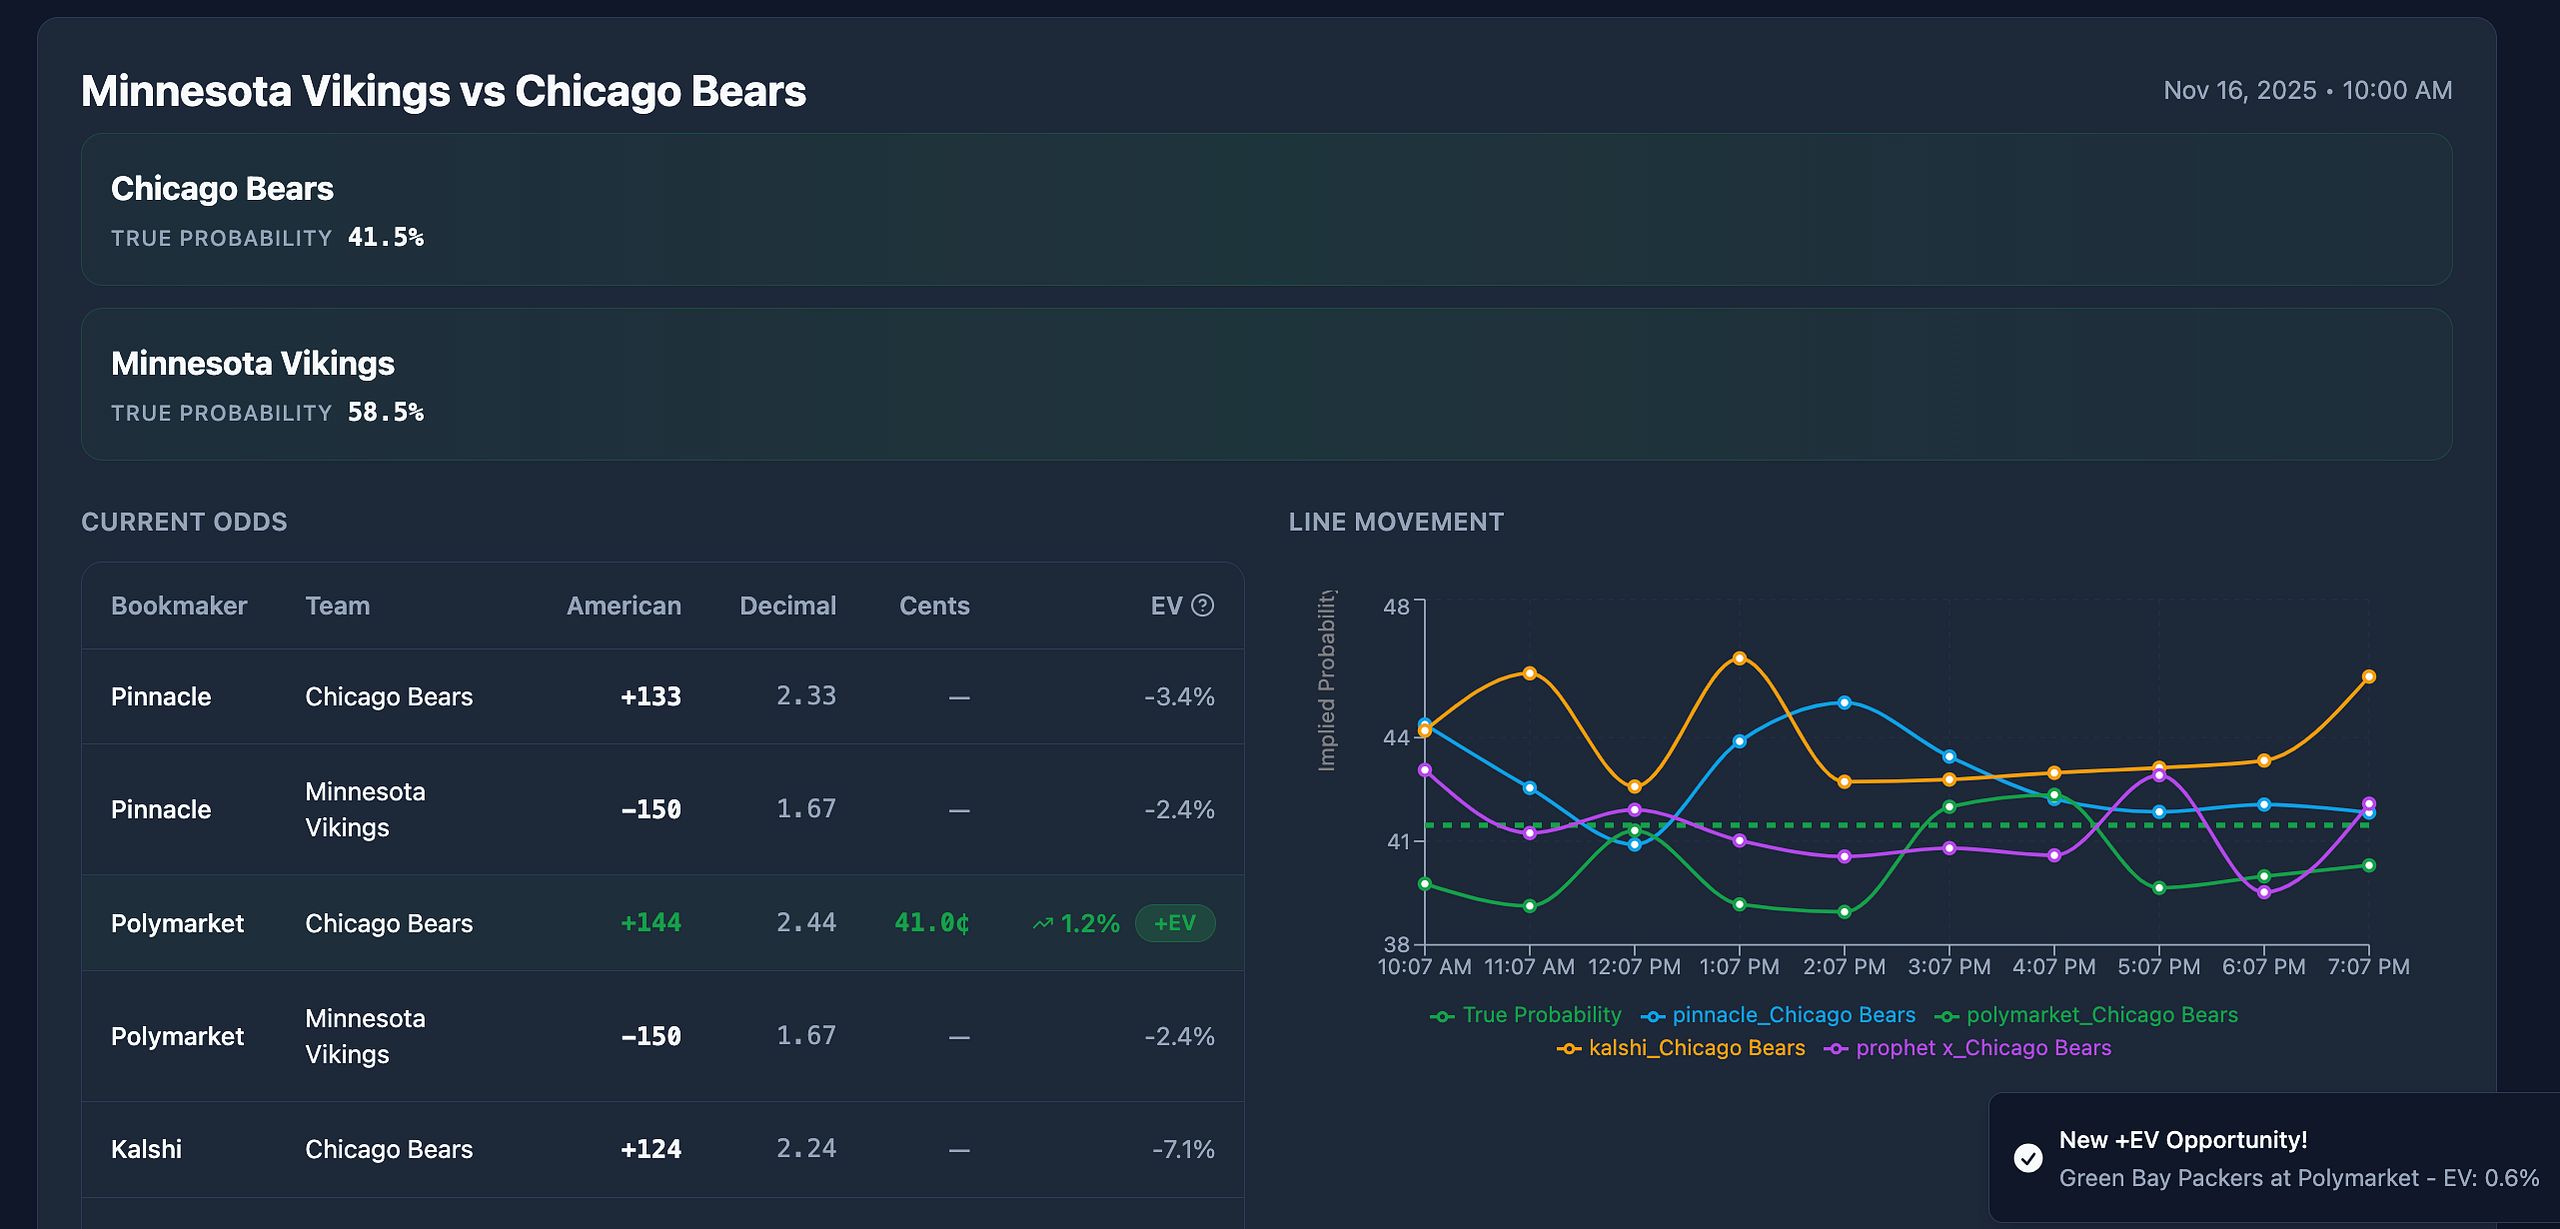
Task: Click the Green Bay Packers at Polymarket message
Action: pyautogui.click(x=2299, y=1178)
